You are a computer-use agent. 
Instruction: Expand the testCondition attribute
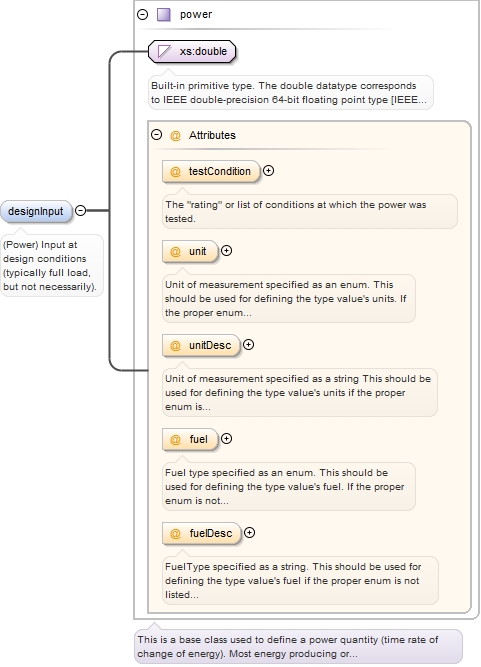click(268, 171)
